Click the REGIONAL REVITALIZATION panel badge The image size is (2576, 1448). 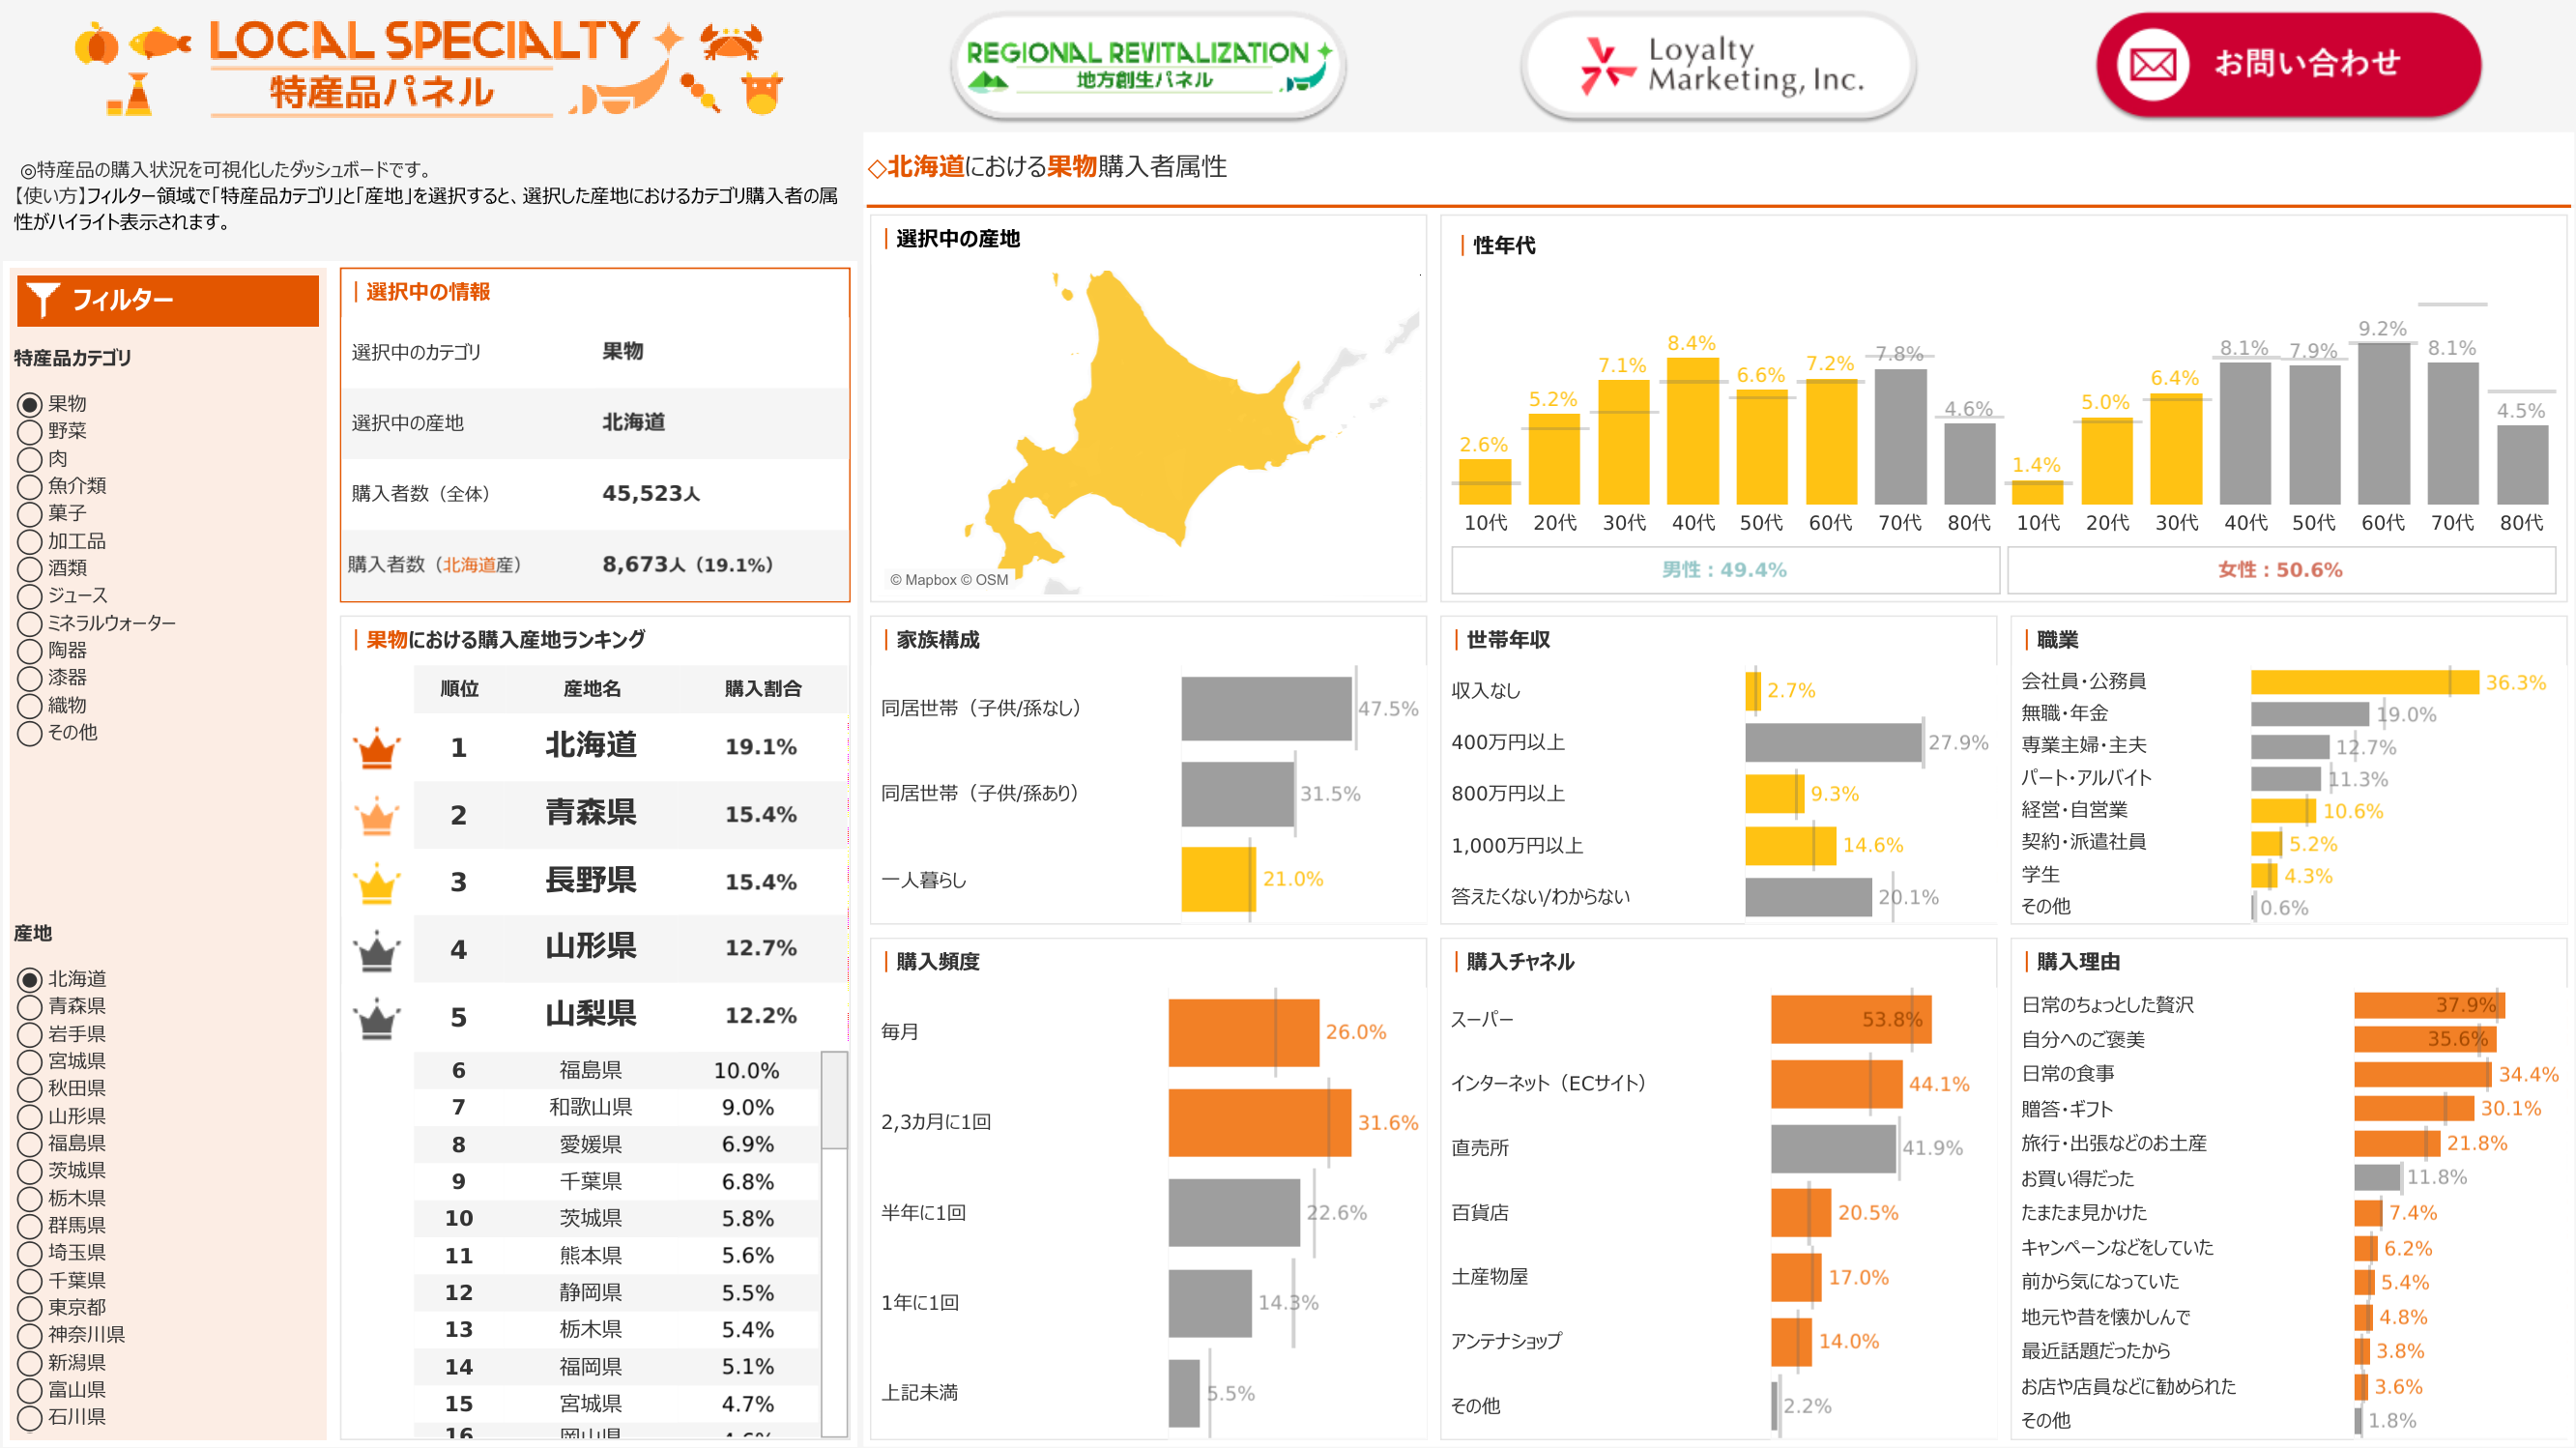[x=1148, y=65]
